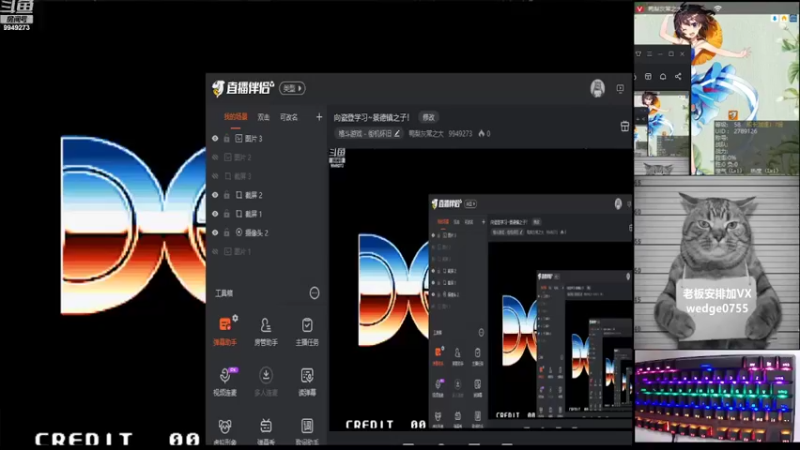
Task: Show the hidden 图片 1 source
Action: pos(215,252)
